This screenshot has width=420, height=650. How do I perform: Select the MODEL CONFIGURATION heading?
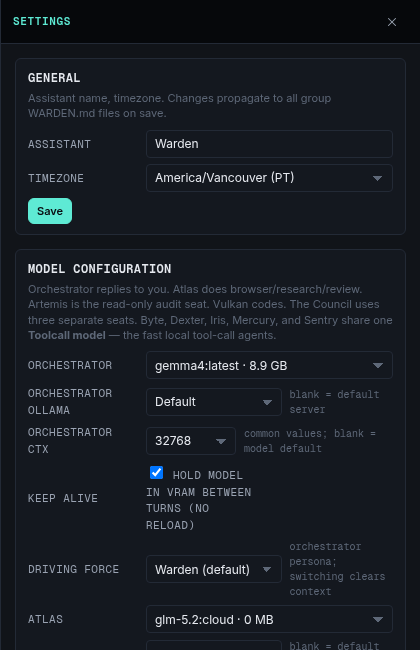100,269
